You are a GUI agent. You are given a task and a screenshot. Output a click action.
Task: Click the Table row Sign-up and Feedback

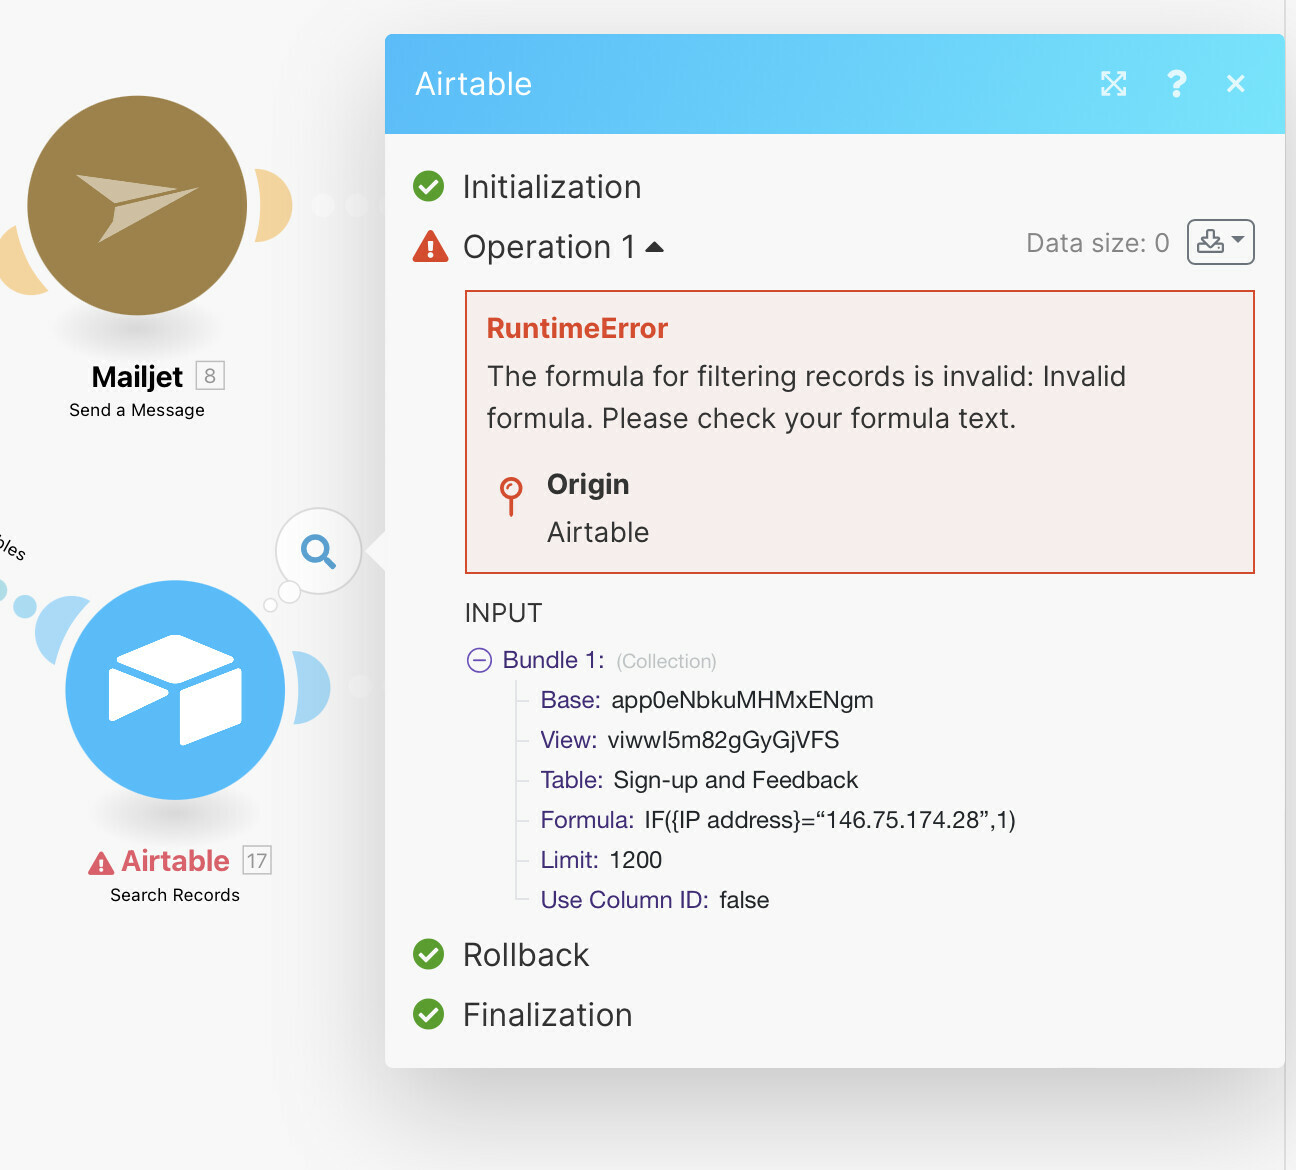pos(699,780)
